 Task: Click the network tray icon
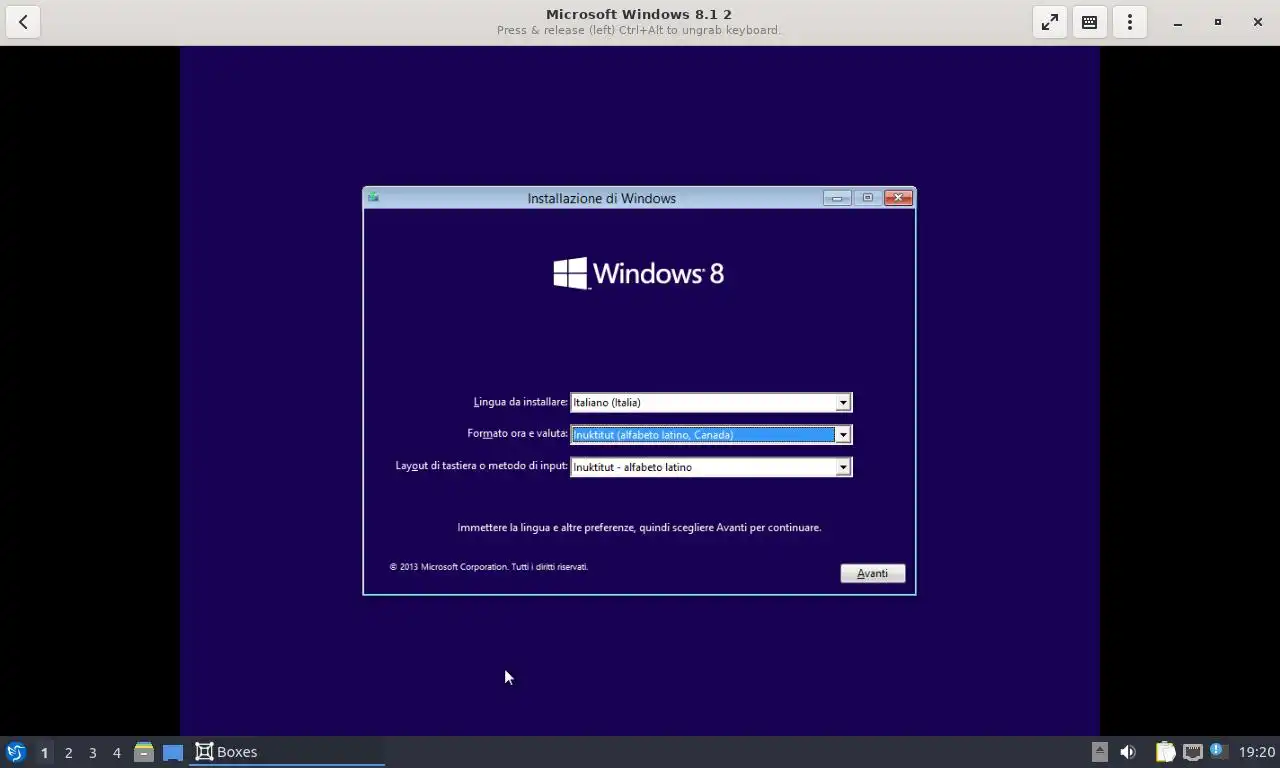[1192, 752]
